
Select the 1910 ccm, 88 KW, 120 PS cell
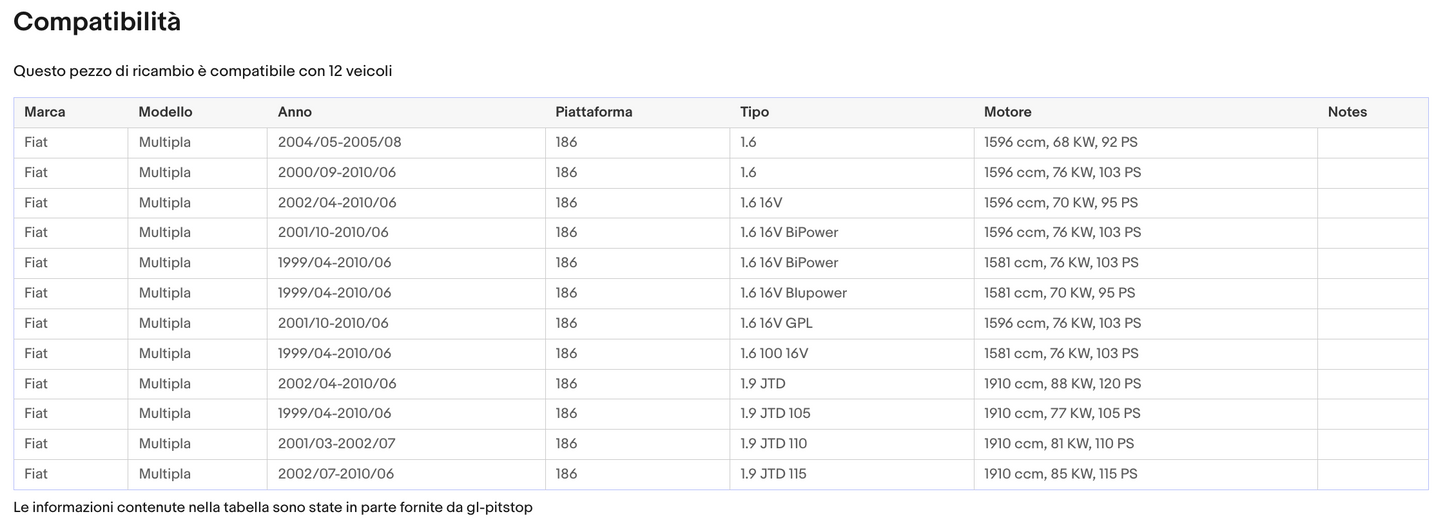1062,383
